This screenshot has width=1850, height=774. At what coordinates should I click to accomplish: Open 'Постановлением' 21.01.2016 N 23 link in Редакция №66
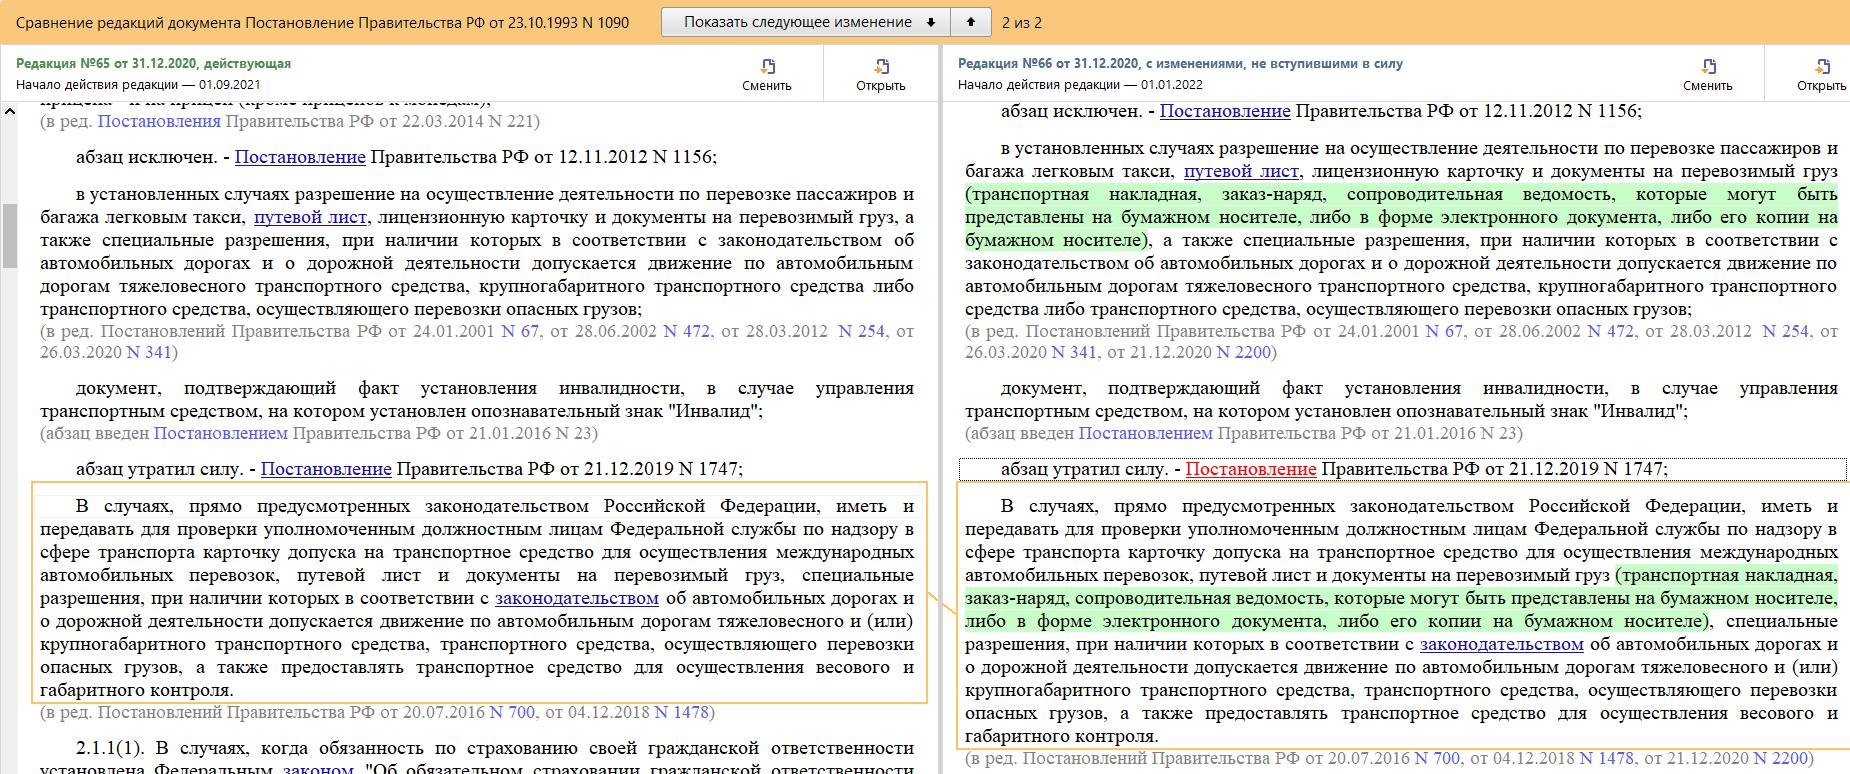click(x=1146, y=433)
